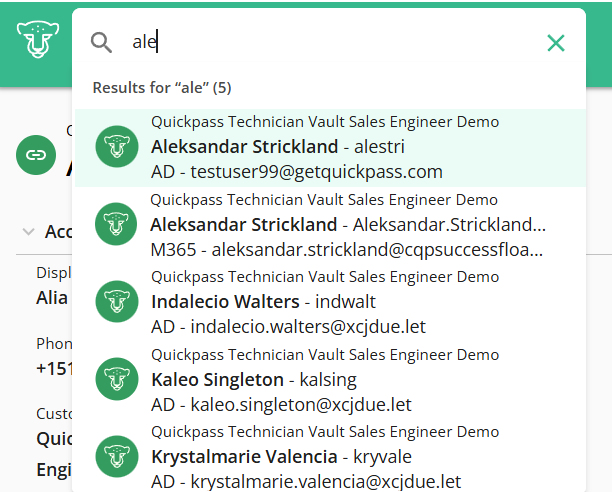
Task: Select Aleksandar Strickland M365 account result
Action: pos(348,224)
